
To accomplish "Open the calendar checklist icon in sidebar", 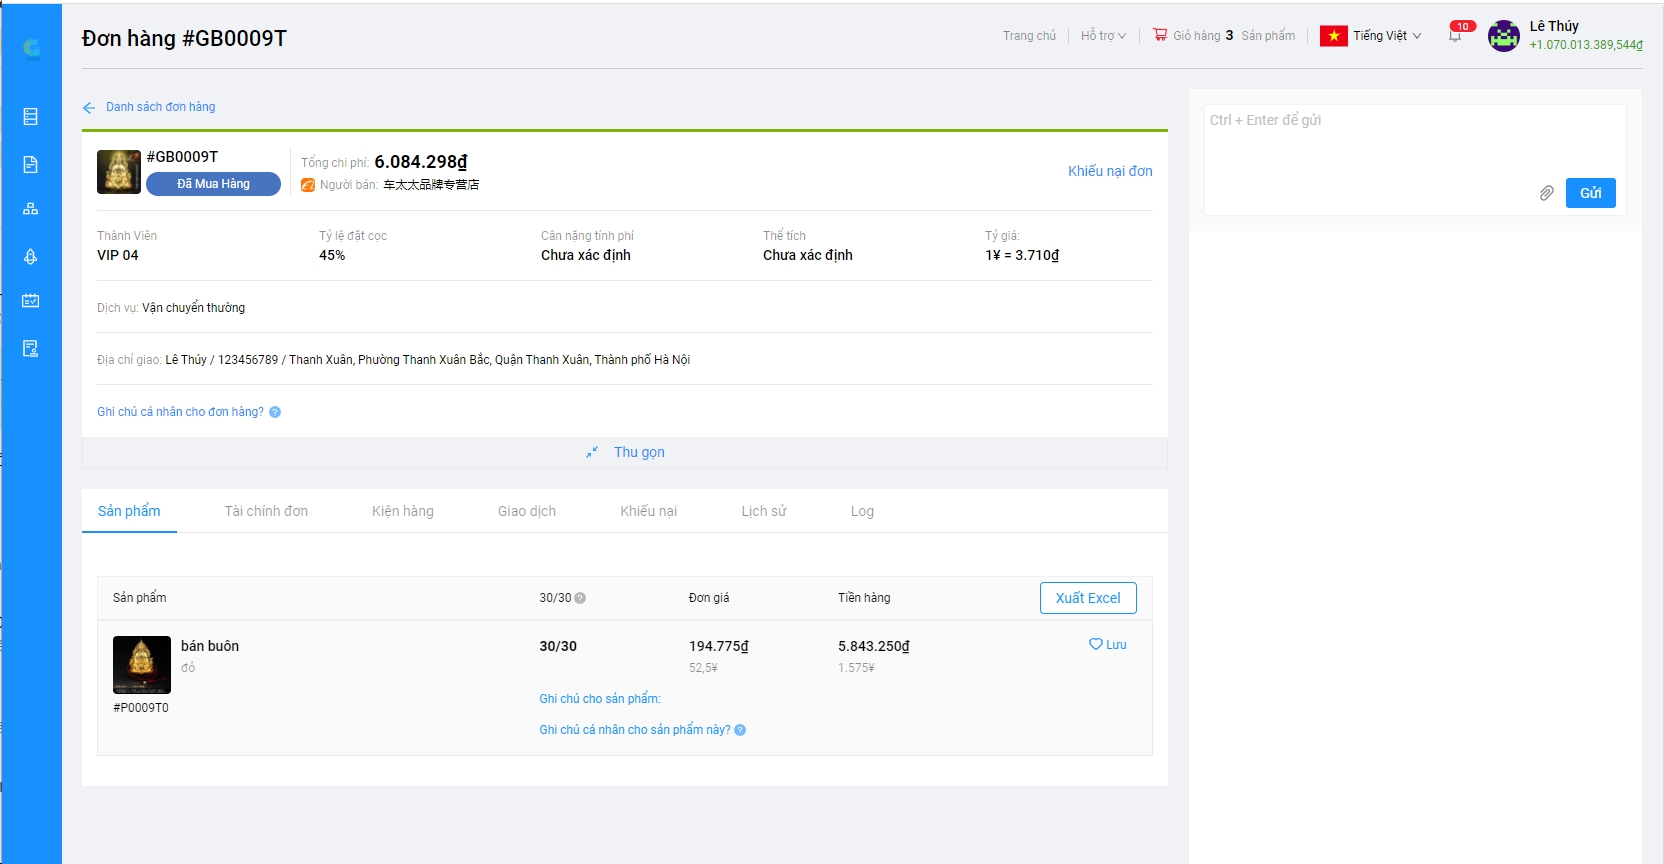I will [31, 301].
